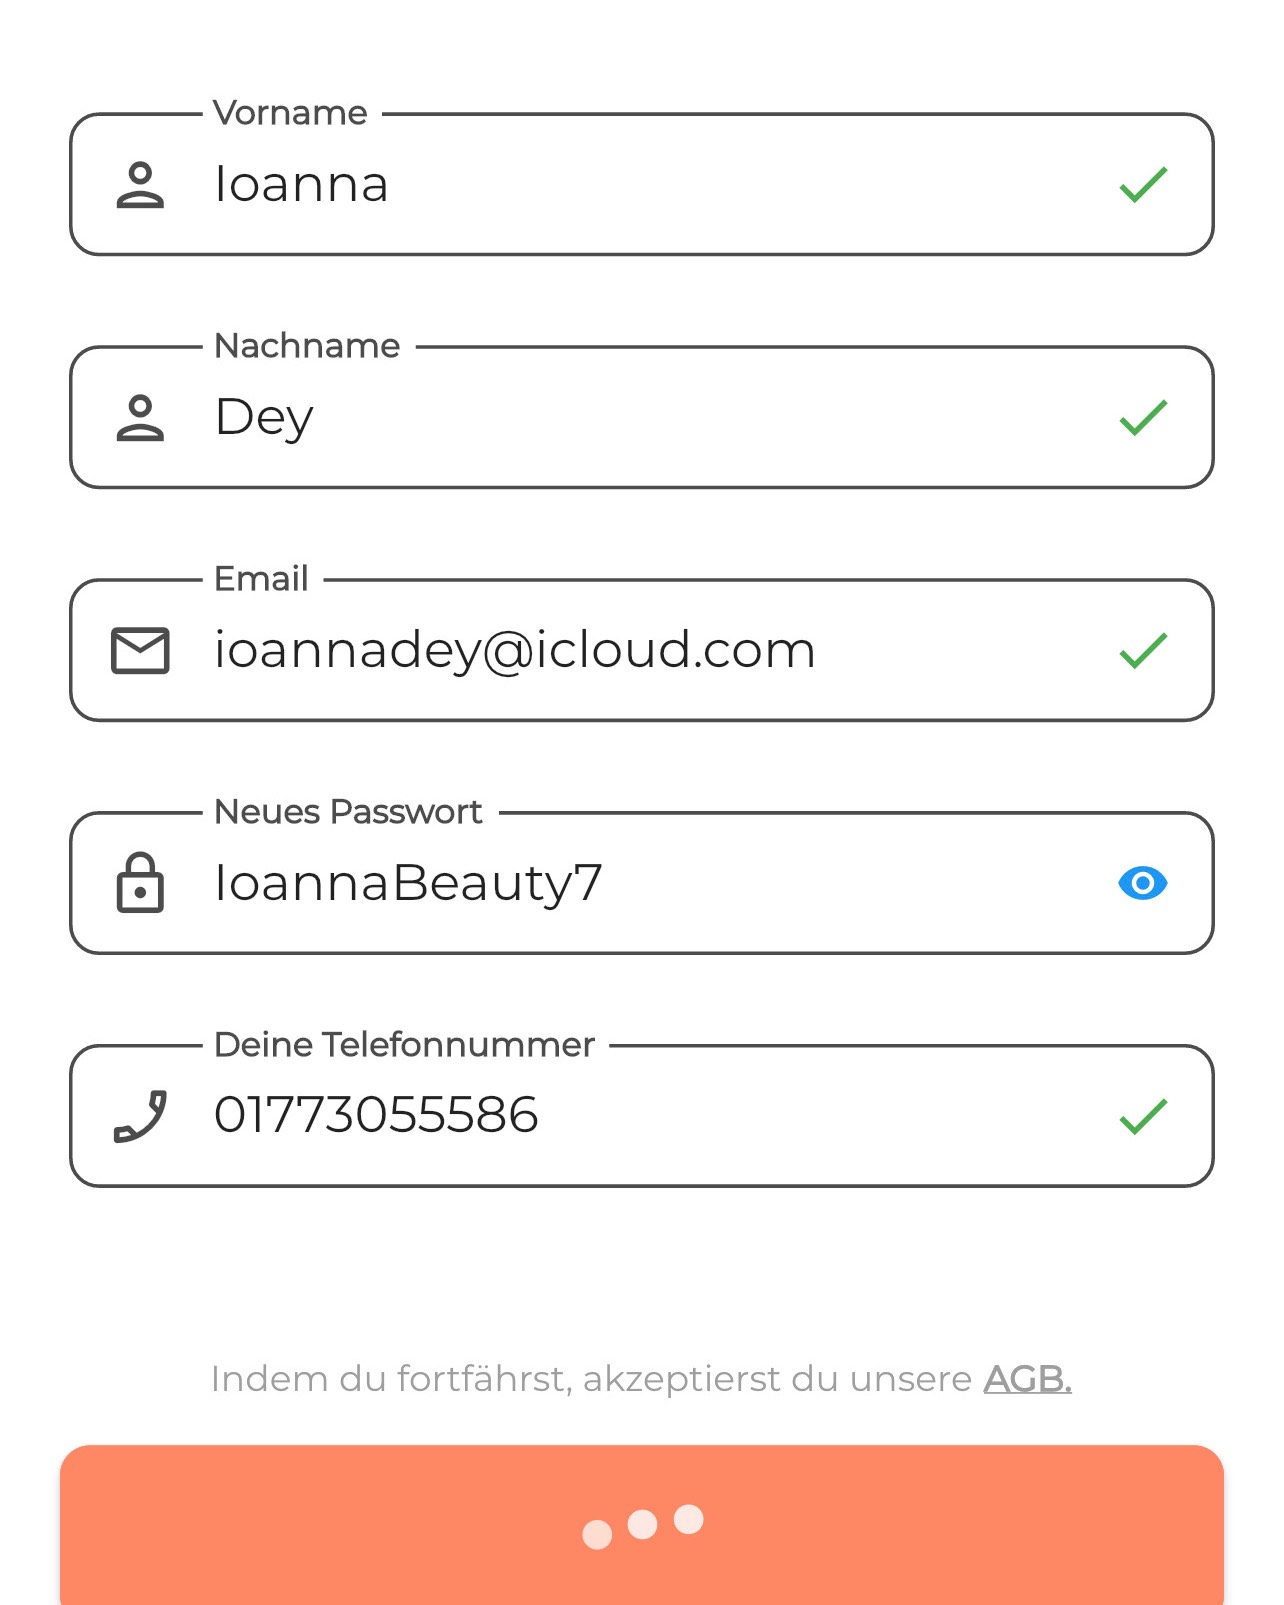Click the green checkmark in Vorname field

click(1143, 185)
